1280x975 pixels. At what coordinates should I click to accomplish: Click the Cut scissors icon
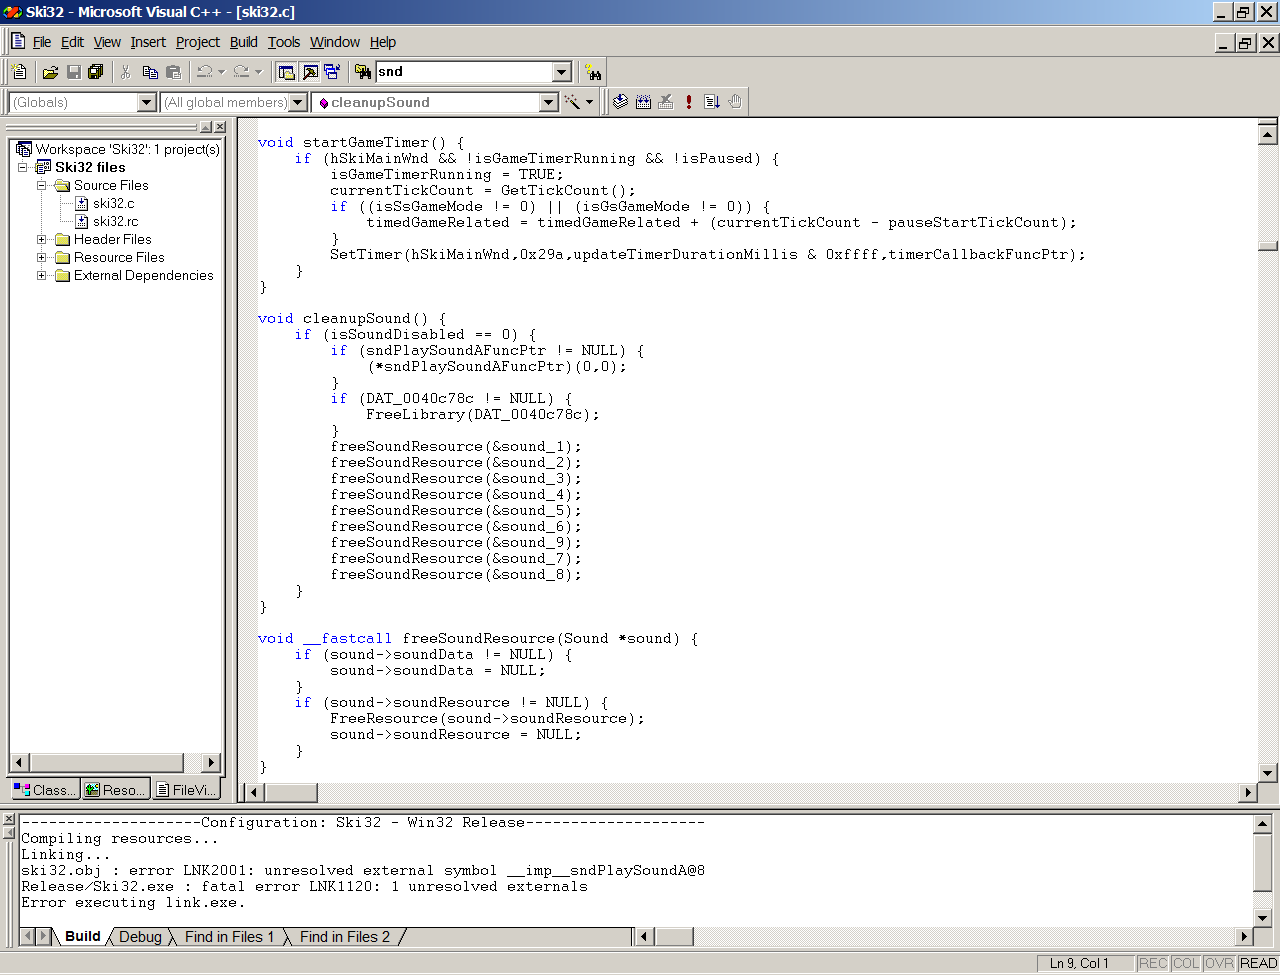(x=126, y=72)
